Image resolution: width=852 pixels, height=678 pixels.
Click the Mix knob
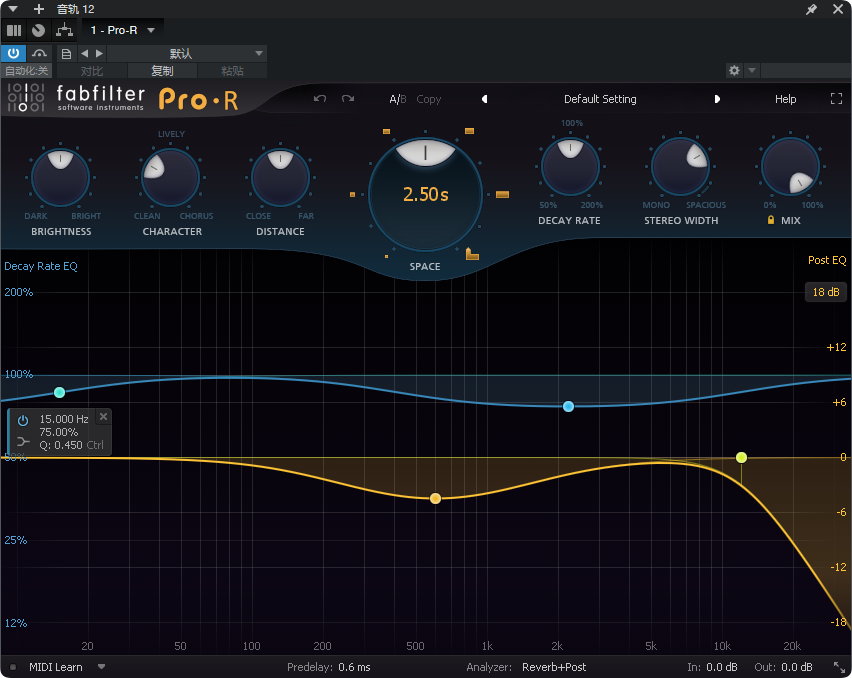point(790,166)
